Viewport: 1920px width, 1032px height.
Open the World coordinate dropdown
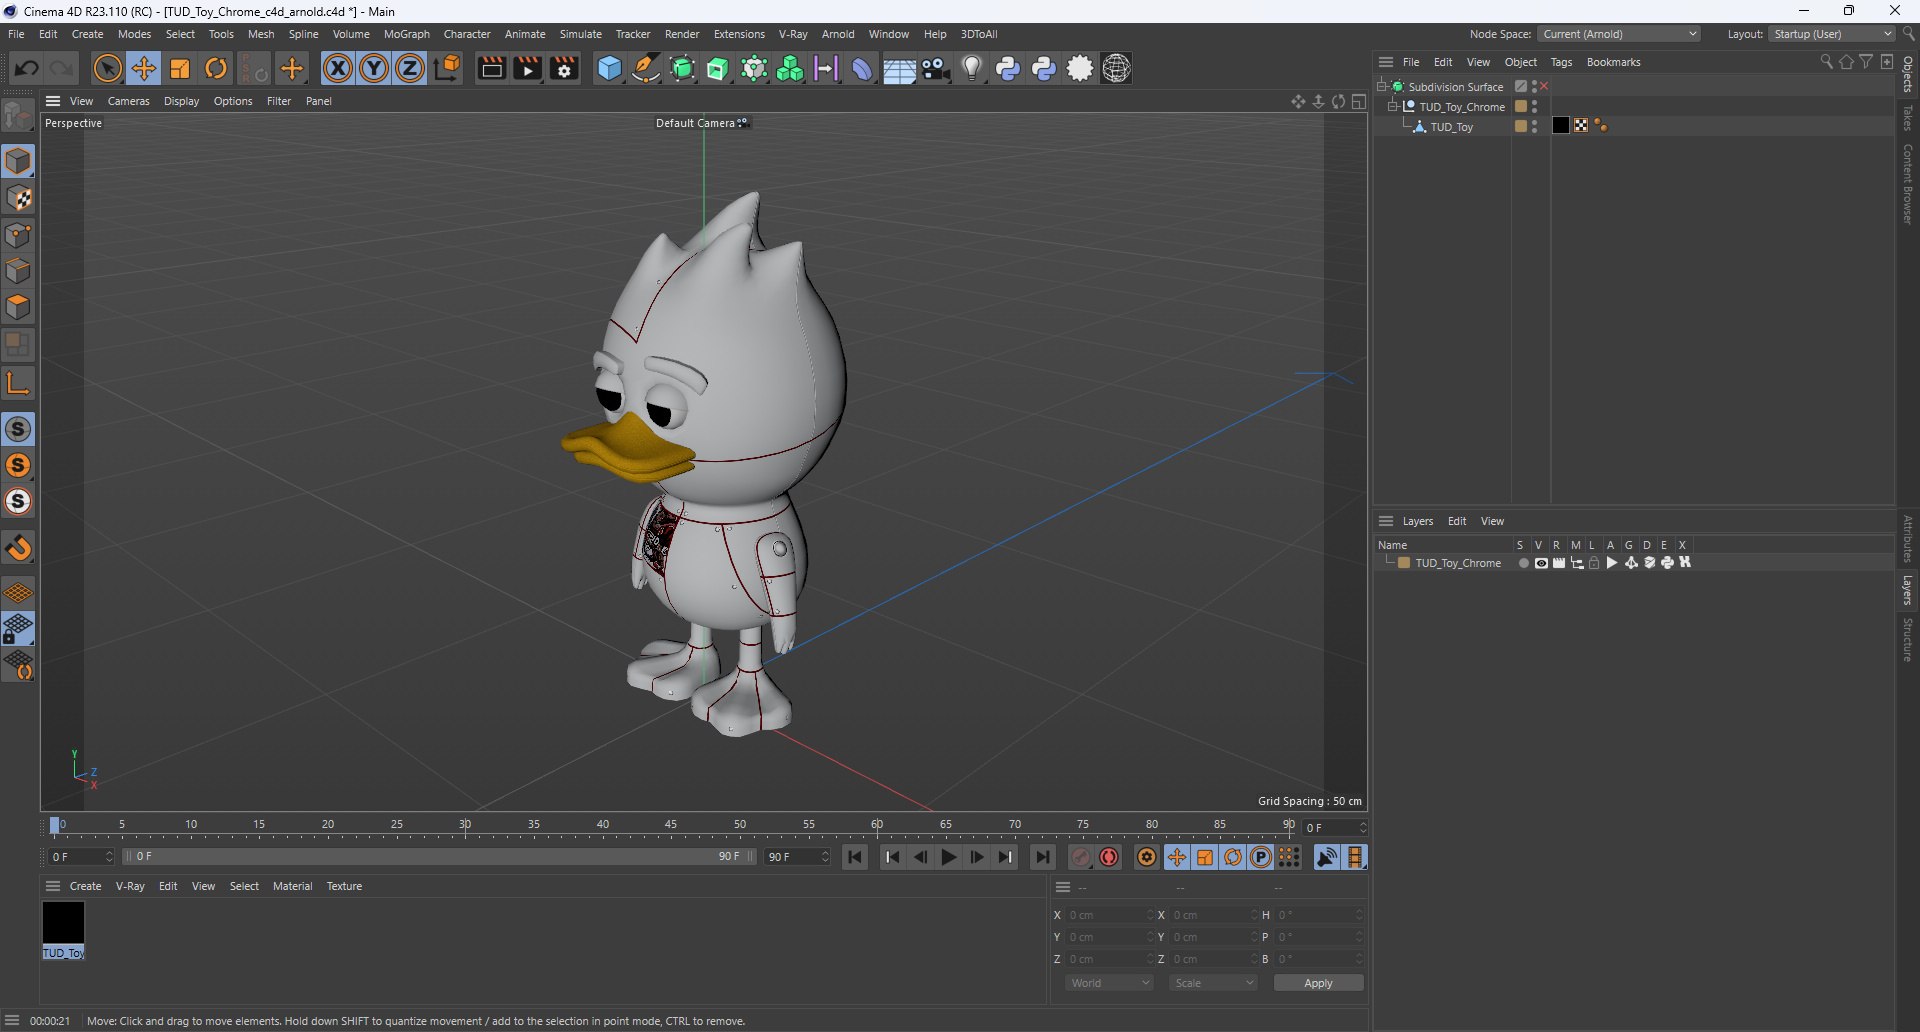click(1109, 983)
